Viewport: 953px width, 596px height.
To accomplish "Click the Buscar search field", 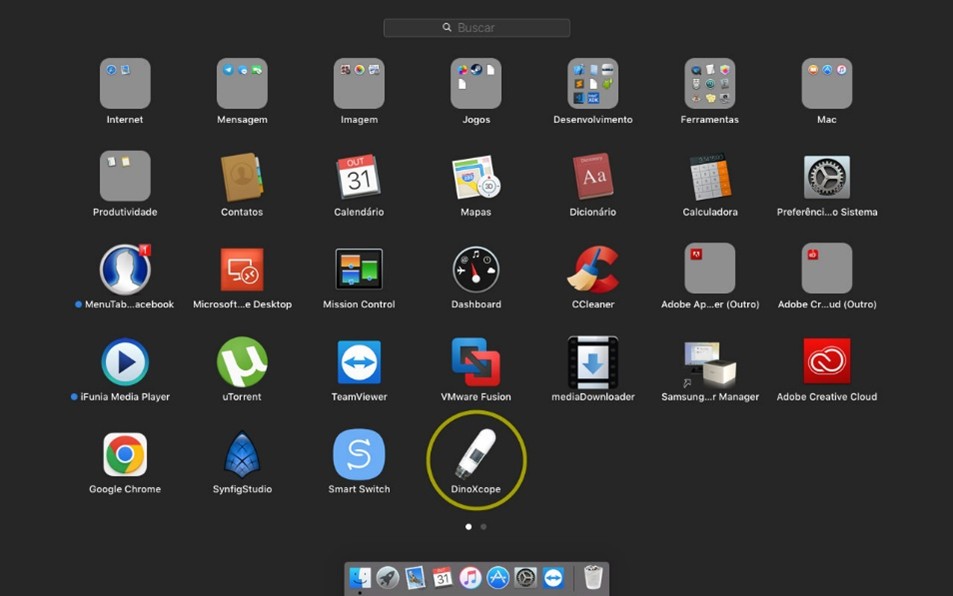I will (477, 28).
